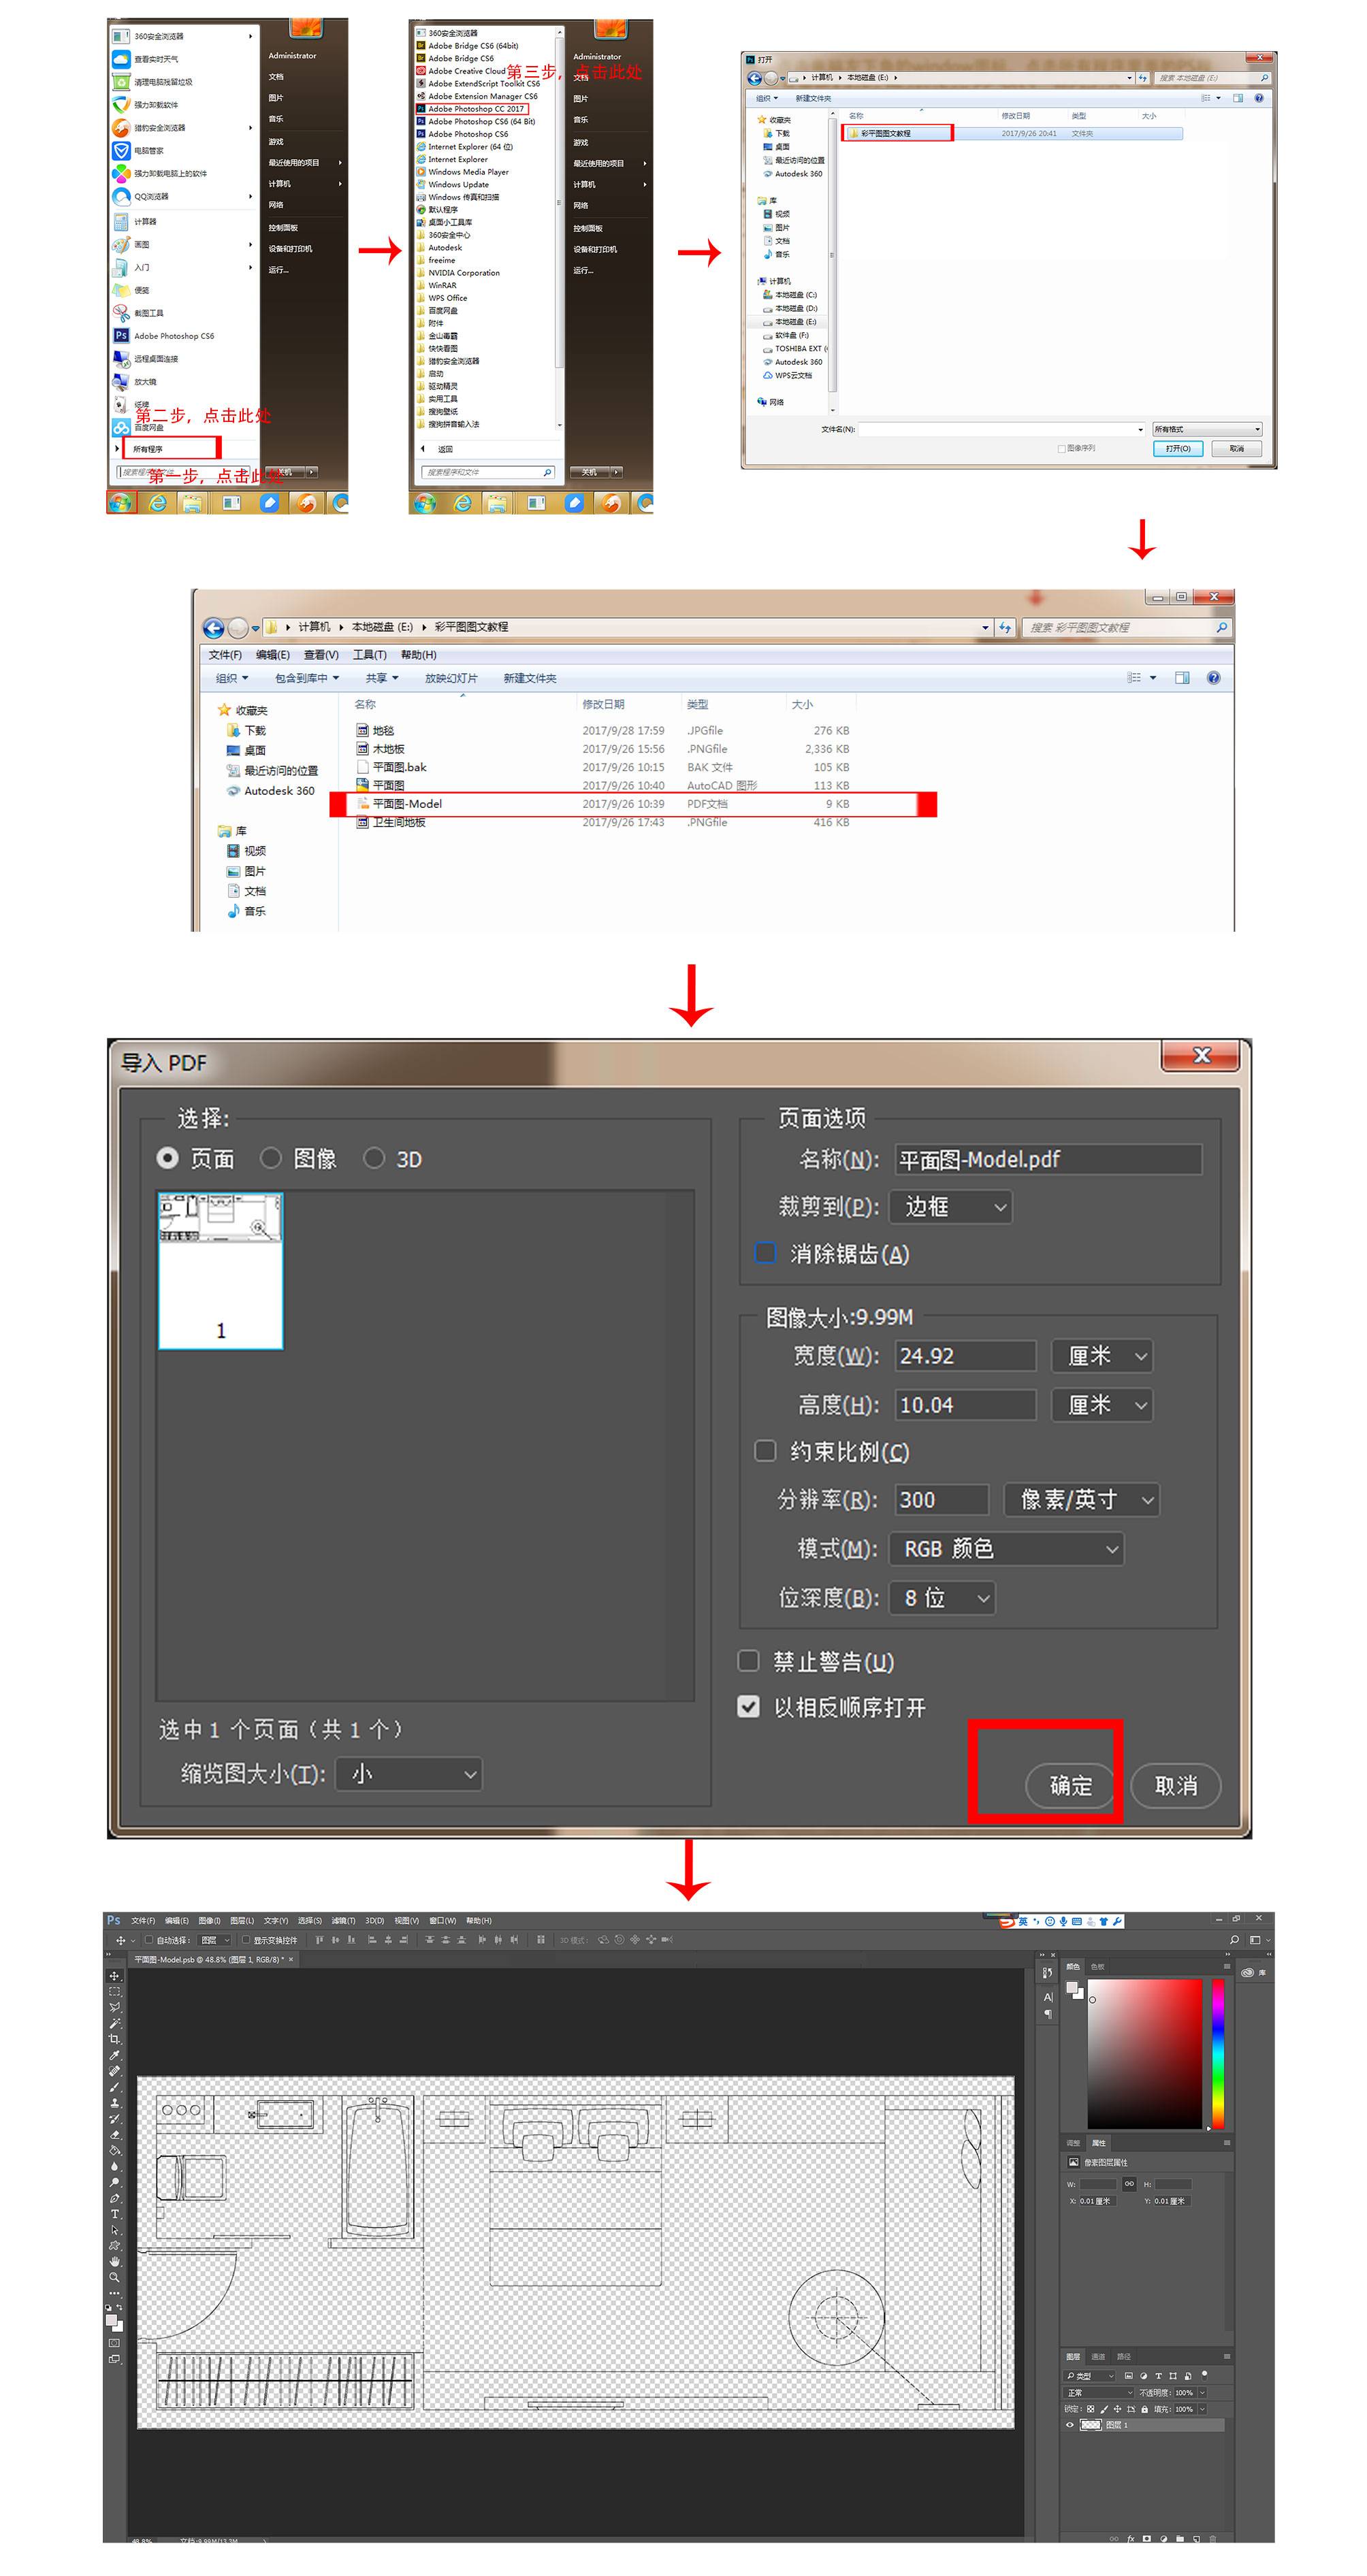Open the 模式 RGB 颜色 dropdown
The image size is (1367, 2576).
[x=1007, y=1548]
